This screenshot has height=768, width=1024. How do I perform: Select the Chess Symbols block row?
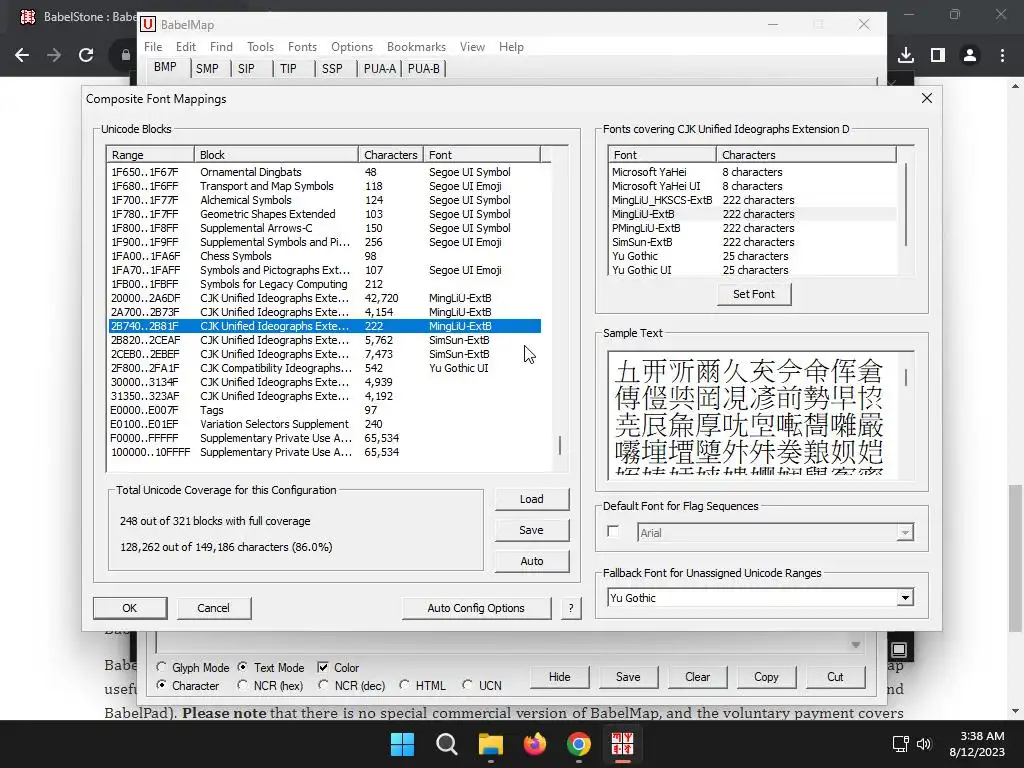point(325,256)
